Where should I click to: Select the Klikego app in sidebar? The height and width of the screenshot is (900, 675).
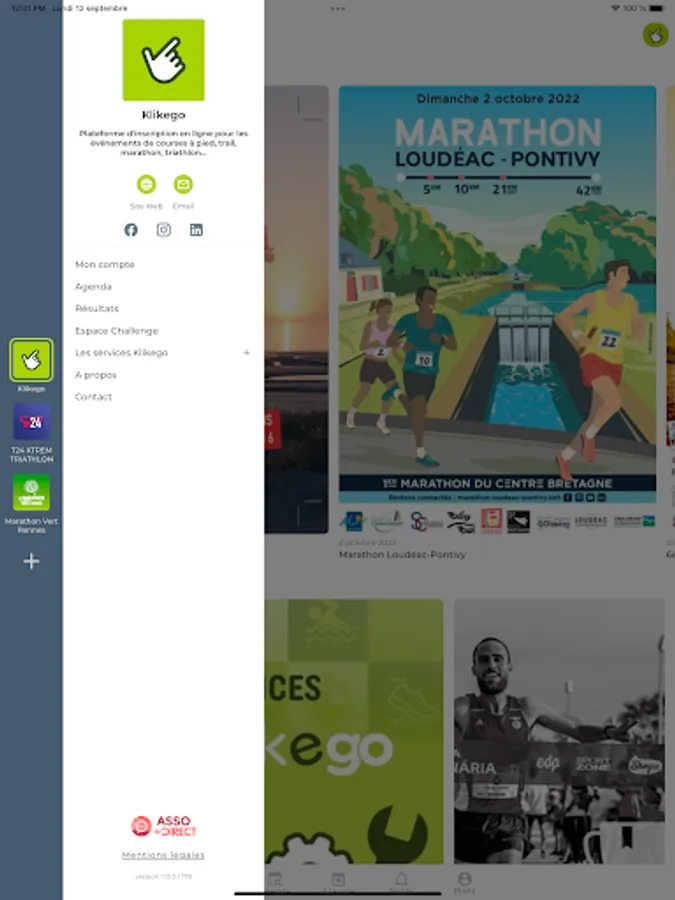click(x=31, y=360)
